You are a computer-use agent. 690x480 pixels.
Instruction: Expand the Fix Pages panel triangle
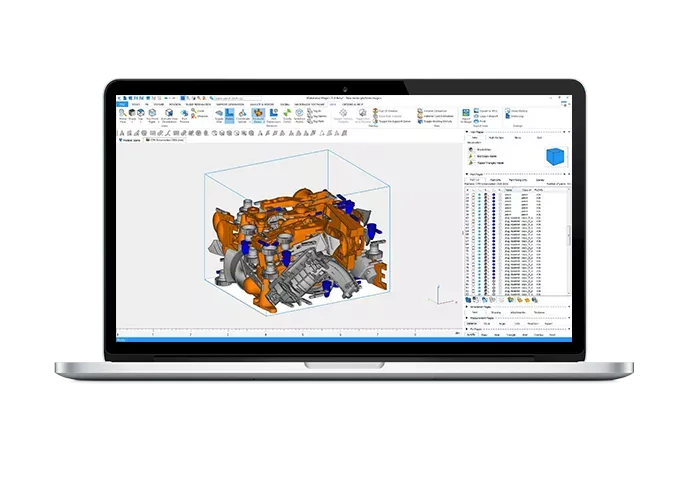coord(467,329)
